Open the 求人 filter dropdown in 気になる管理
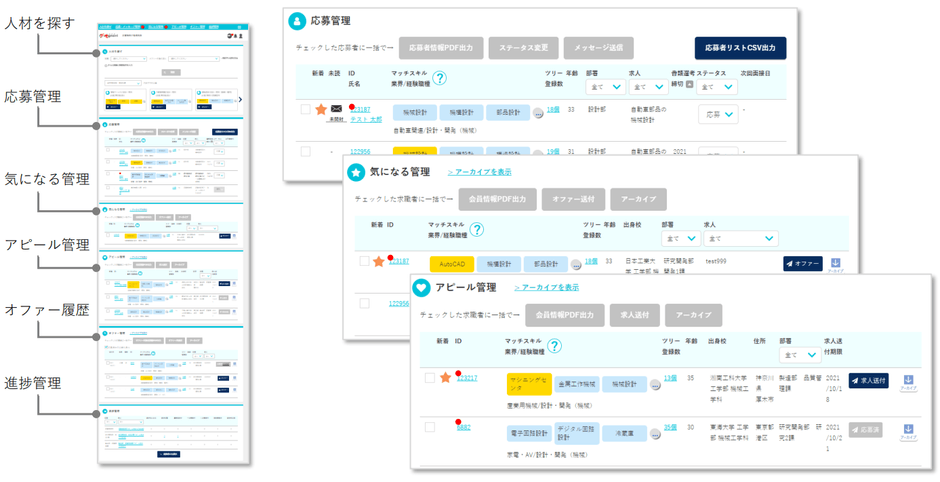This screenshot has height=482, width=940. pyautogui.click(x=741, y=239)
